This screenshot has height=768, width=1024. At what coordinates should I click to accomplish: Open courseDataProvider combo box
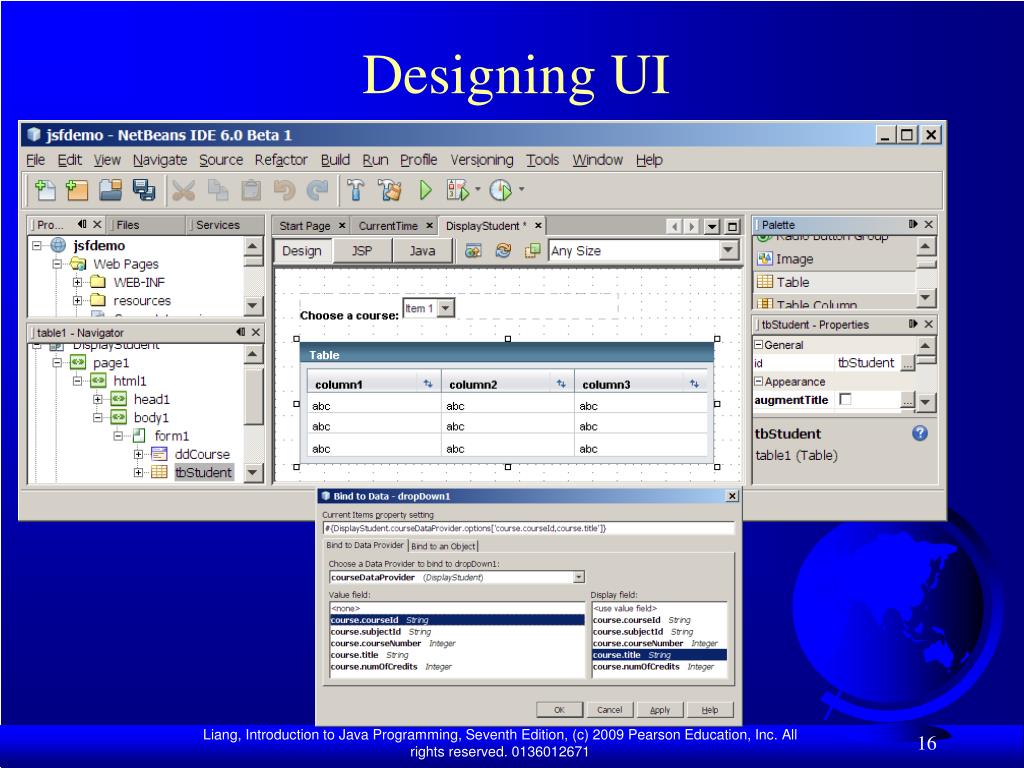click(x=579, y=577)
